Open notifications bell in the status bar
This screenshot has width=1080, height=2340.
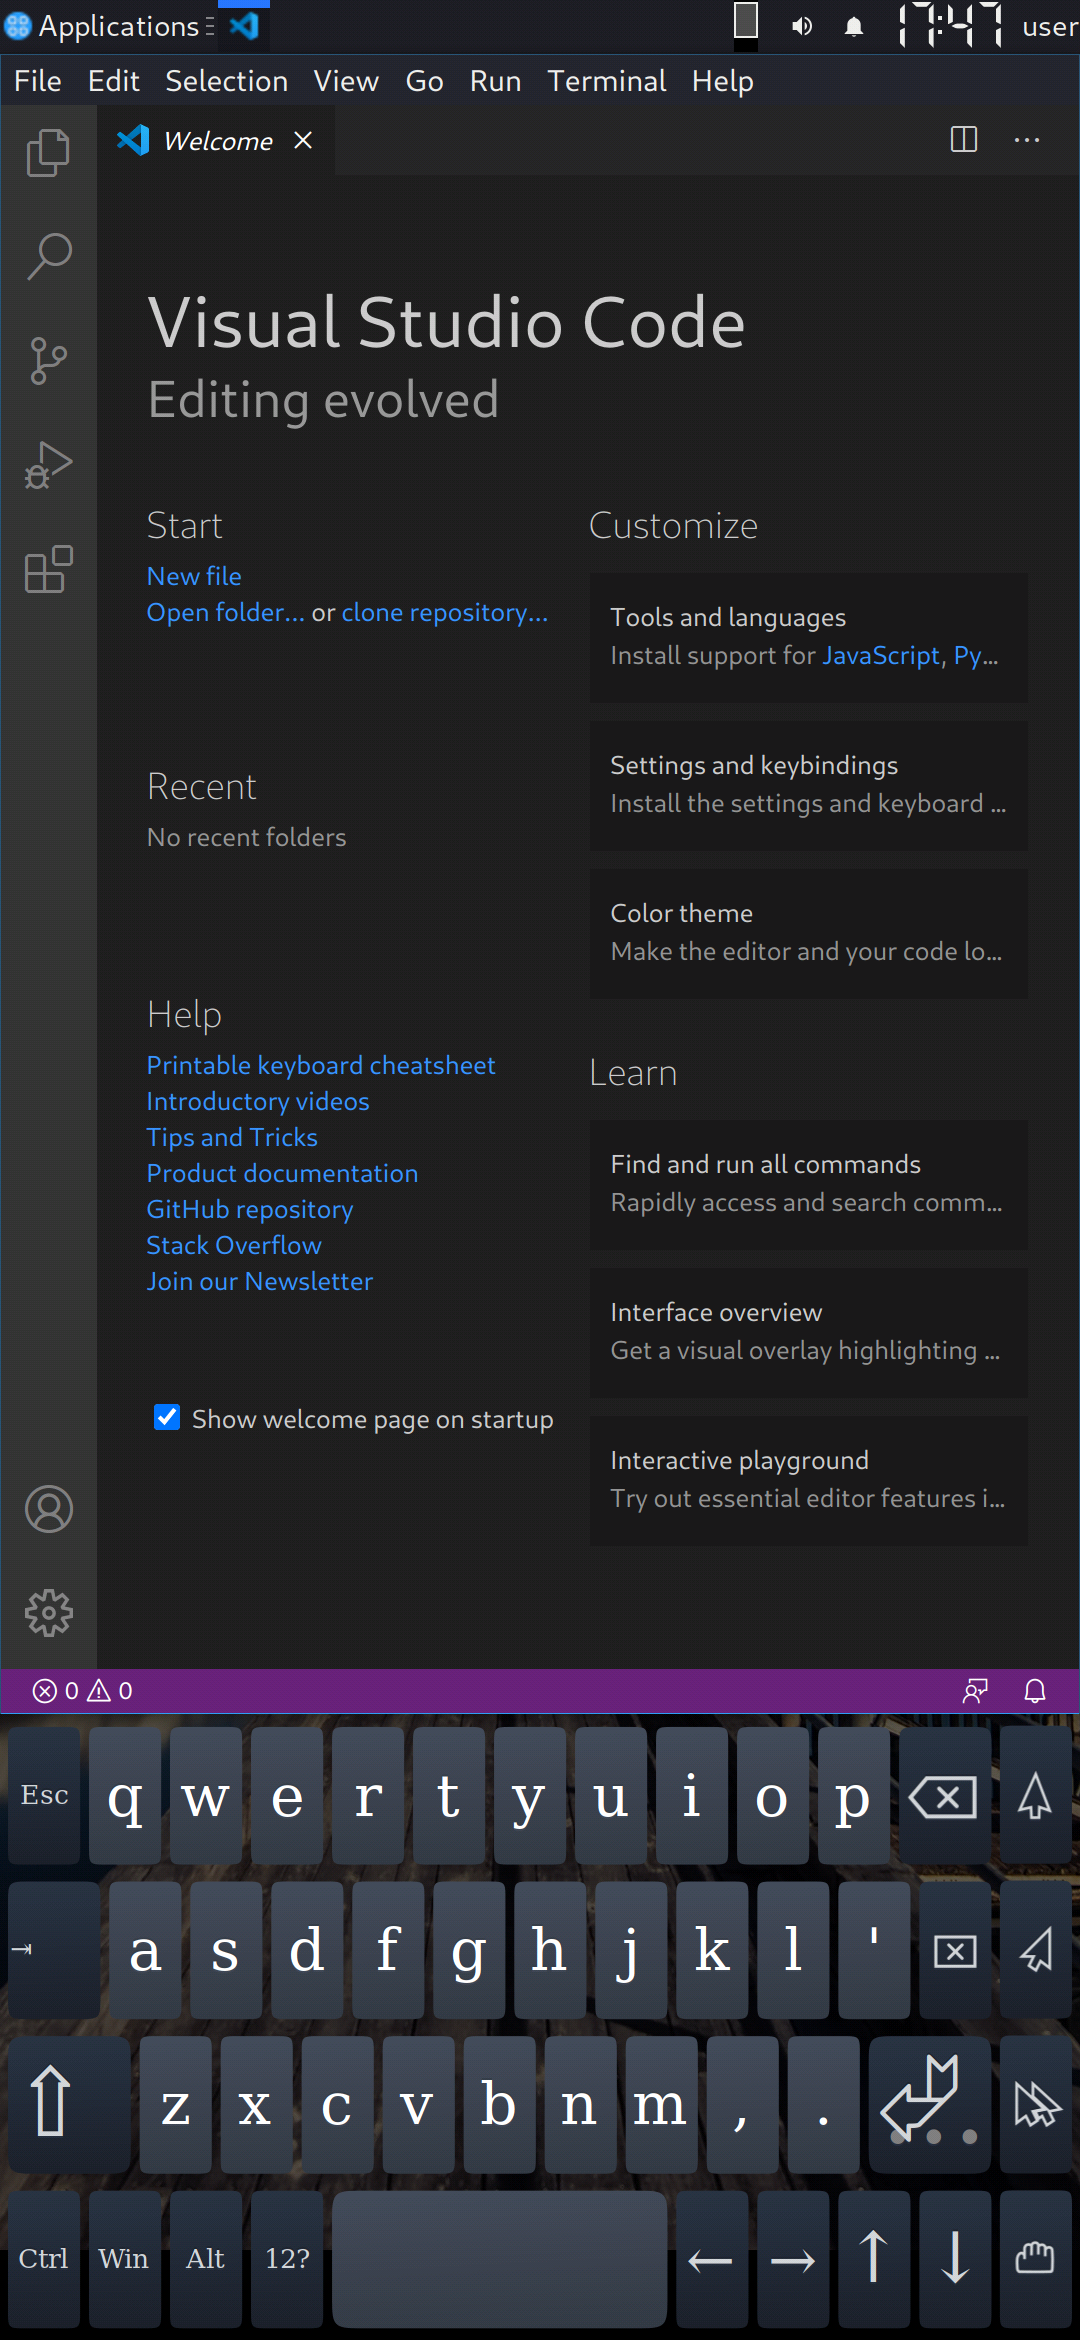[1035, 1690]
